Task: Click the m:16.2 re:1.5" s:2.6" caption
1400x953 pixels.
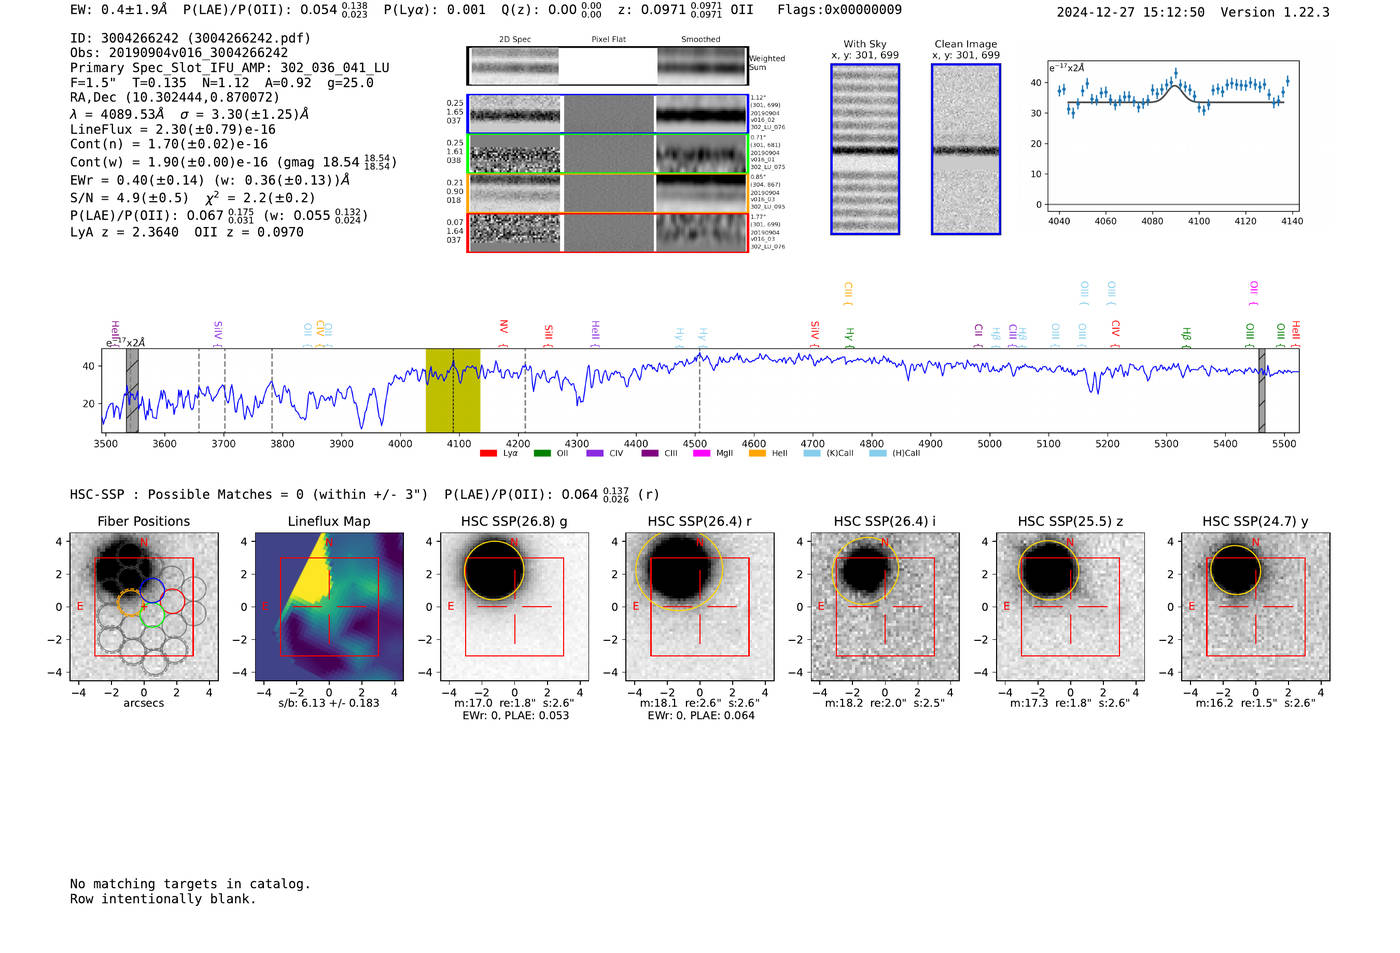Action: [1256, 703]
